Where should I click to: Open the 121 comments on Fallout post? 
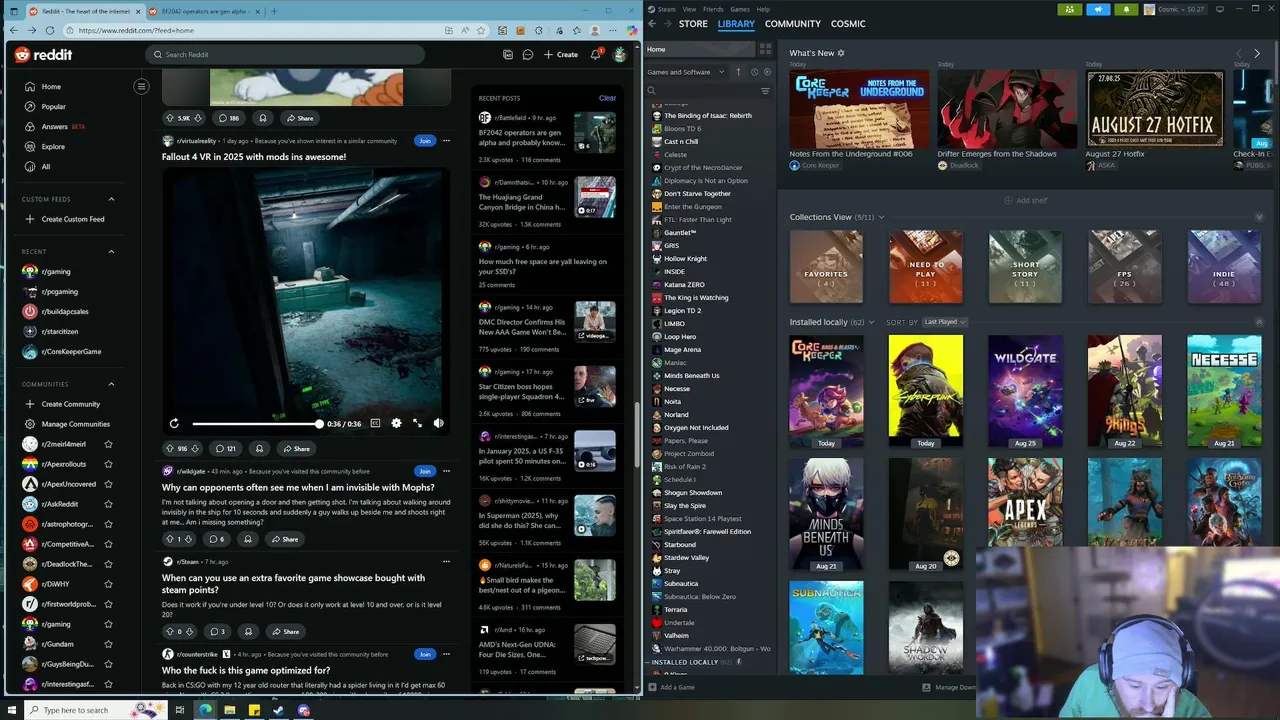tap(225, 449)
